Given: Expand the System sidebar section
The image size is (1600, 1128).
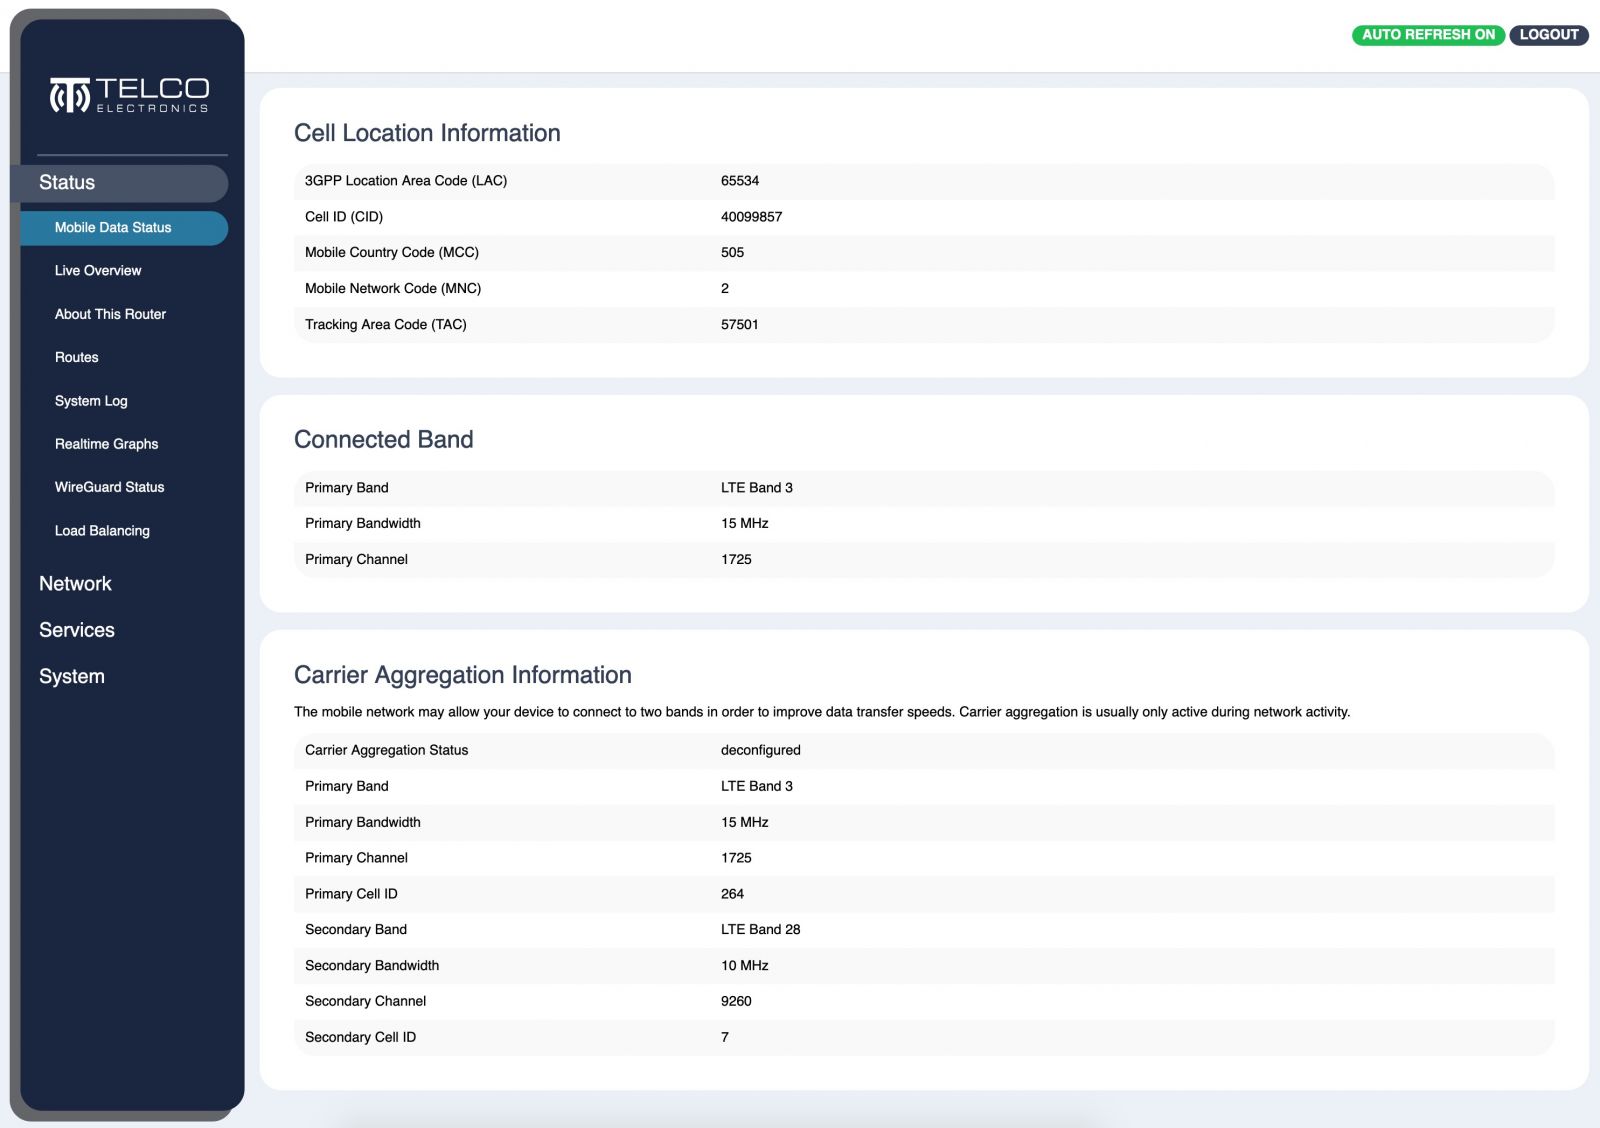Looking at the screenshot, I should 72,677.
